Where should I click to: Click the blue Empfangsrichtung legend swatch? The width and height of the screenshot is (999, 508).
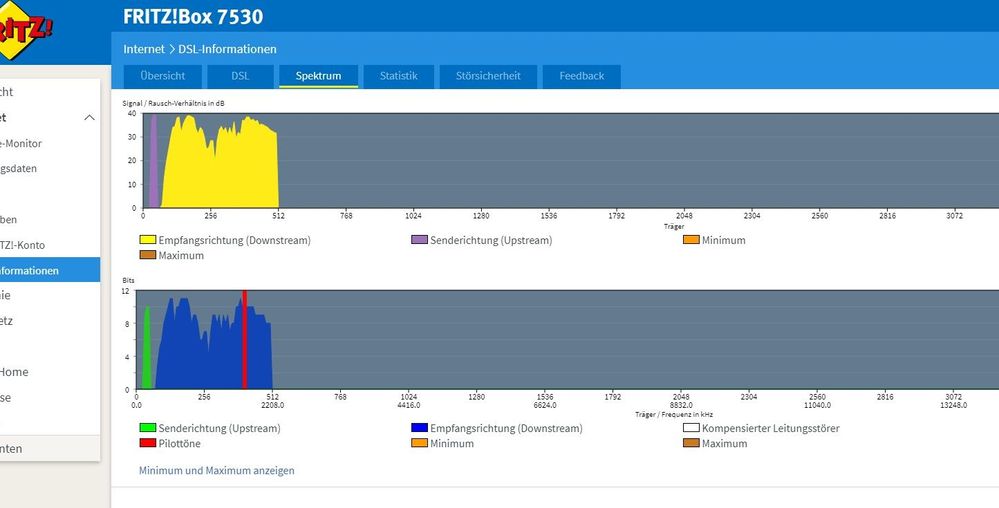point(419,428)
